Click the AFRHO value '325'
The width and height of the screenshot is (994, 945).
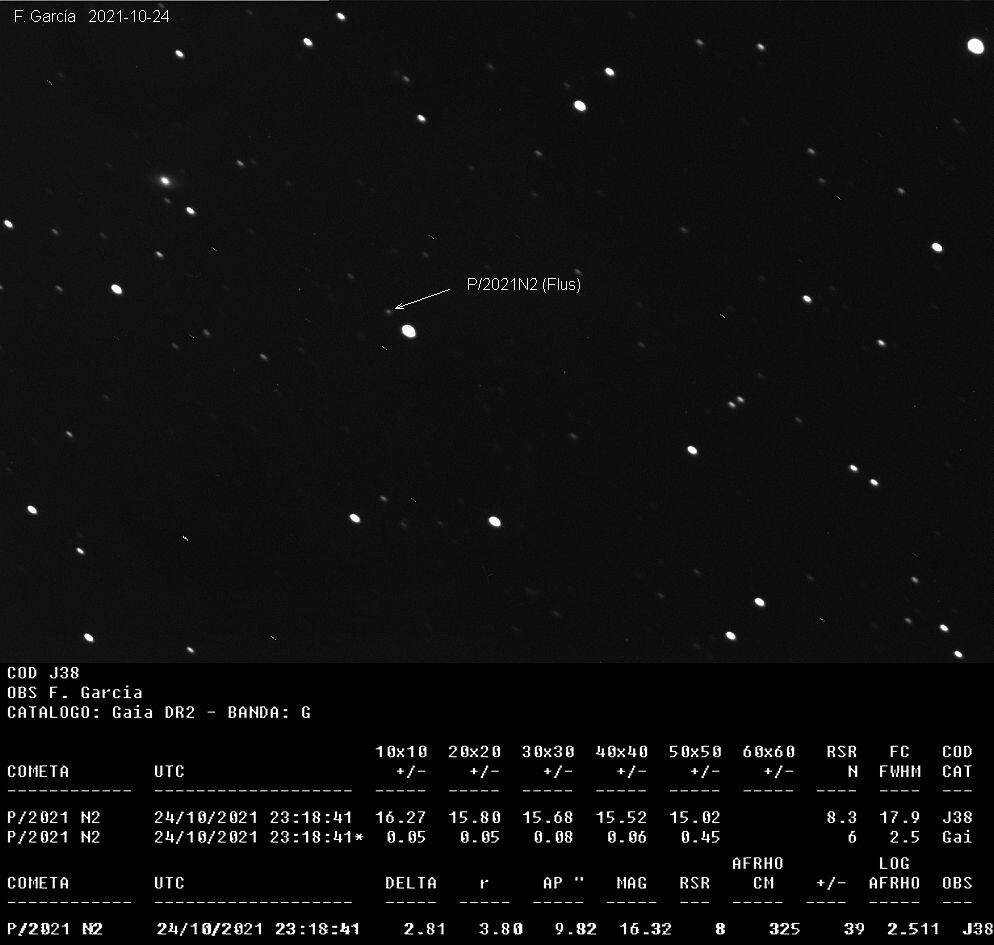pyautogui.click(x=784, y=929)
